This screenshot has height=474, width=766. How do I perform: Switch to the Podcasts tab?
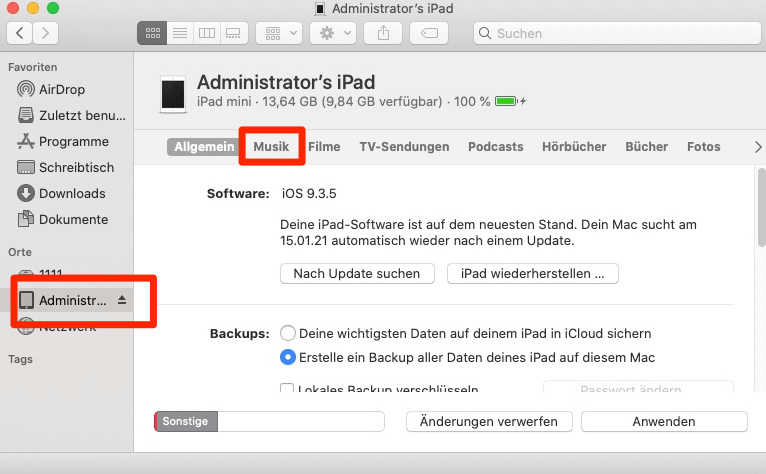496,147
